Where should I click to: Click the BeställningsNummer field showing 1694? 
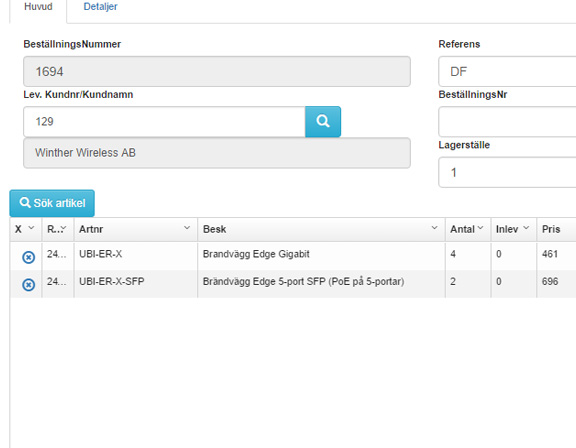point(217,72)
